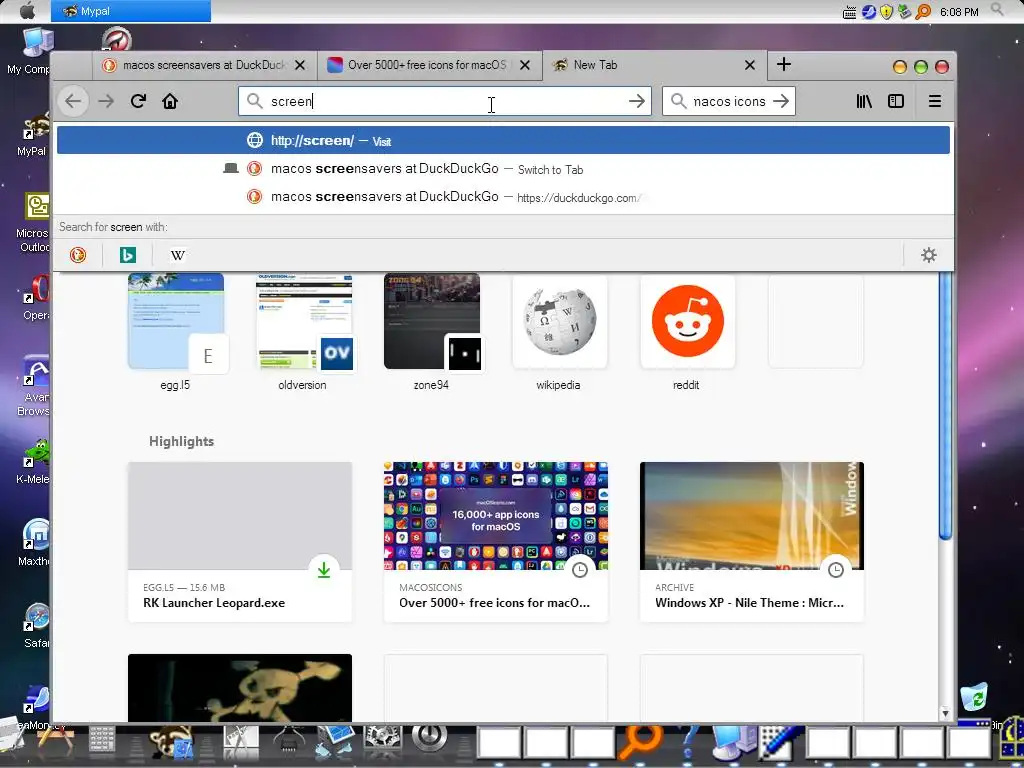
Task: Search with the Wikipedia one-off engine icon
Action: click(178, 255)
